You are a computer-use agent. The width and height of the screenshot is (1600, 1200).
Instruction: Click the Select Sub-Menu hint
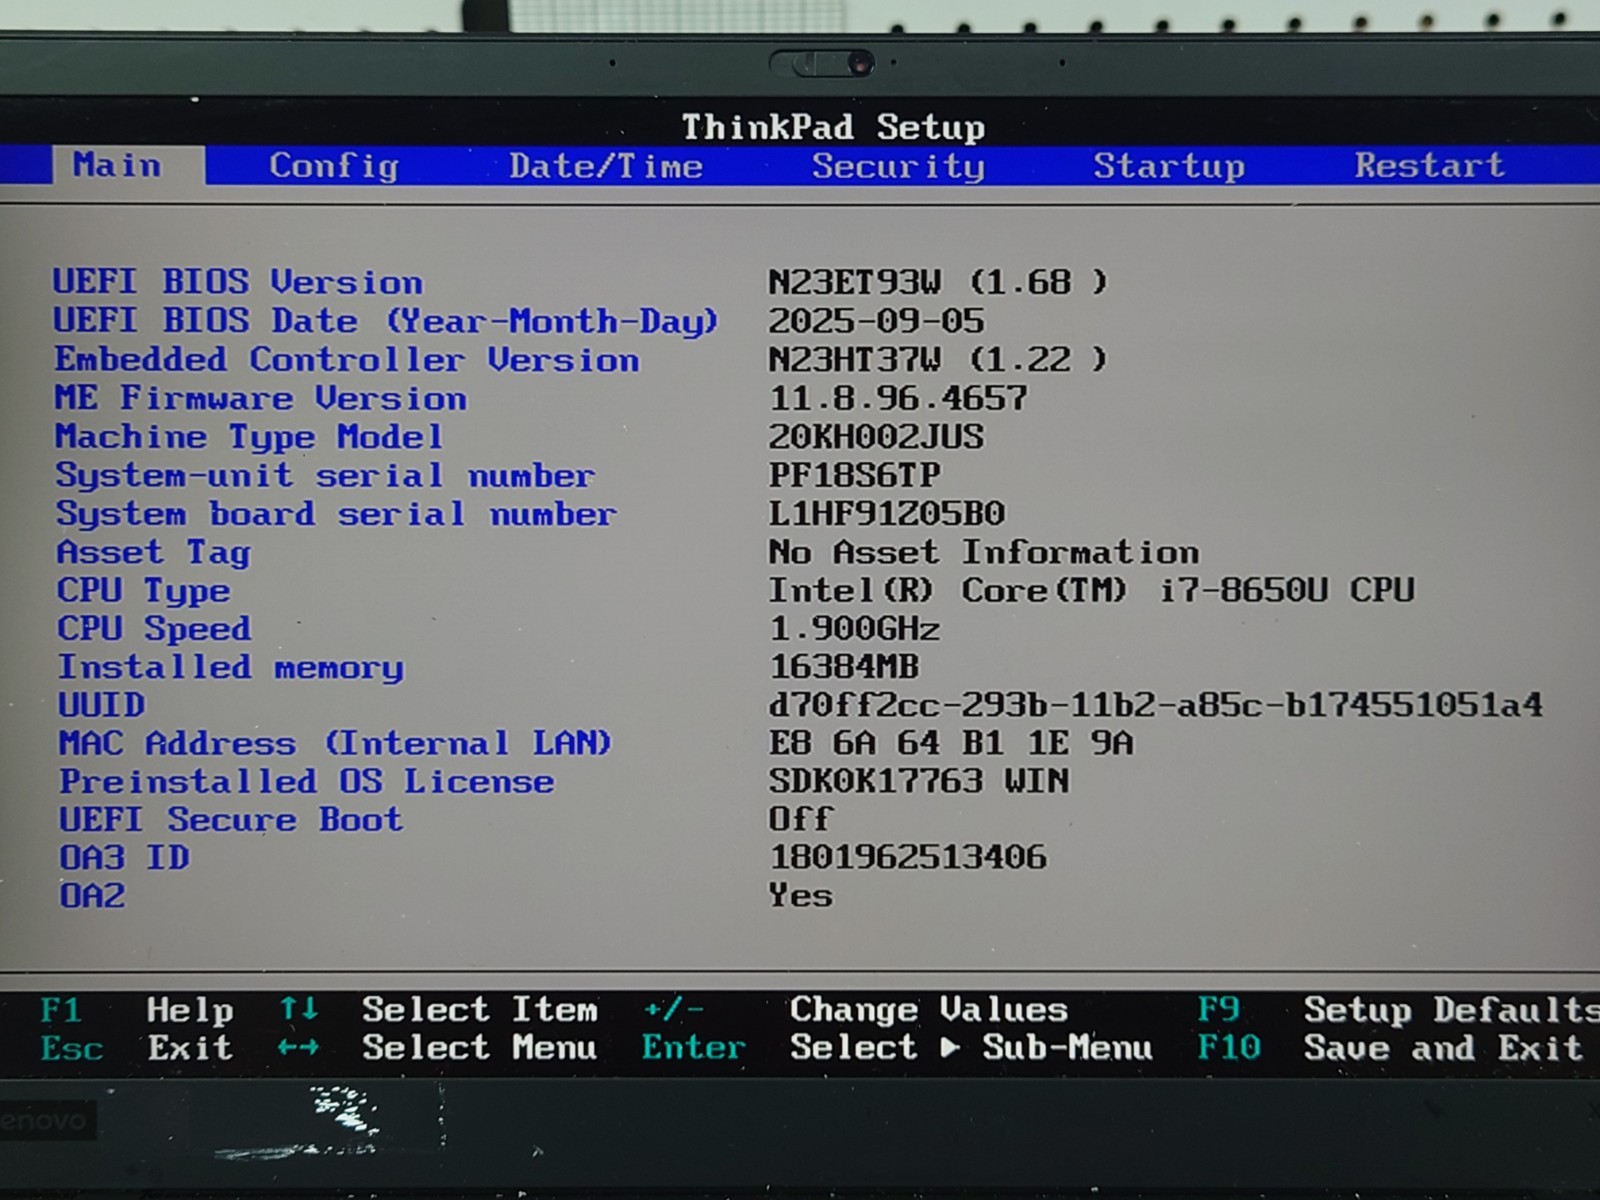tap(971, 1048)
